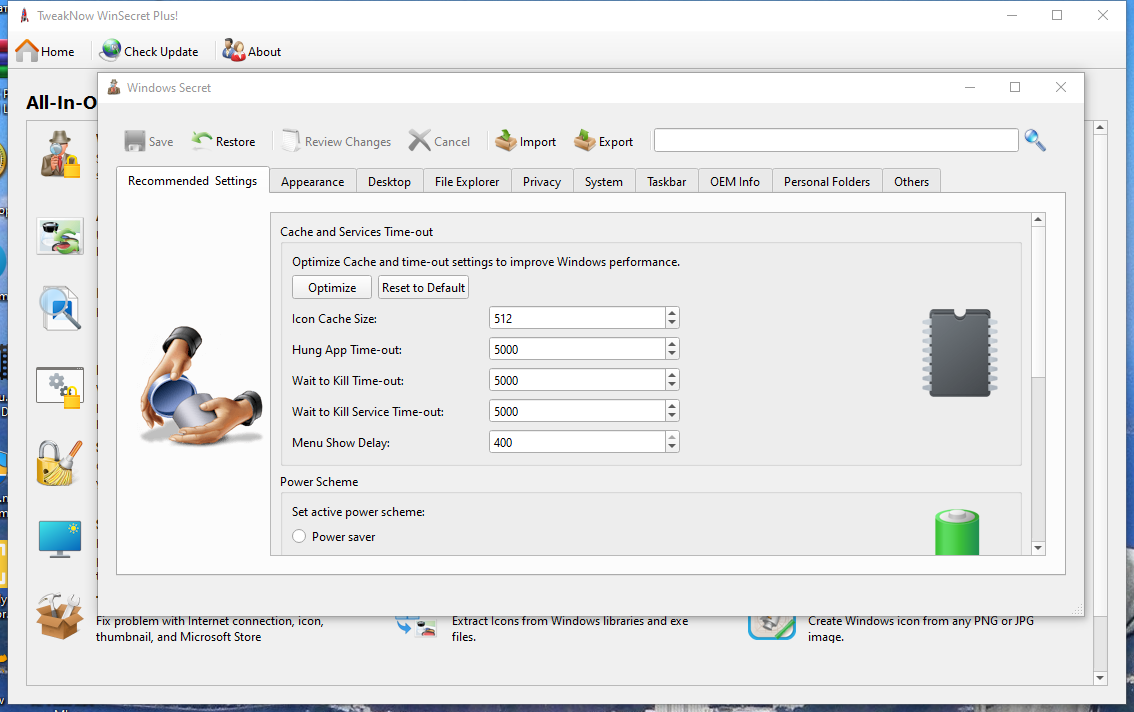The image size is (1134, 712).
Task: Click the Export settings button
Action: coord(604,141)
